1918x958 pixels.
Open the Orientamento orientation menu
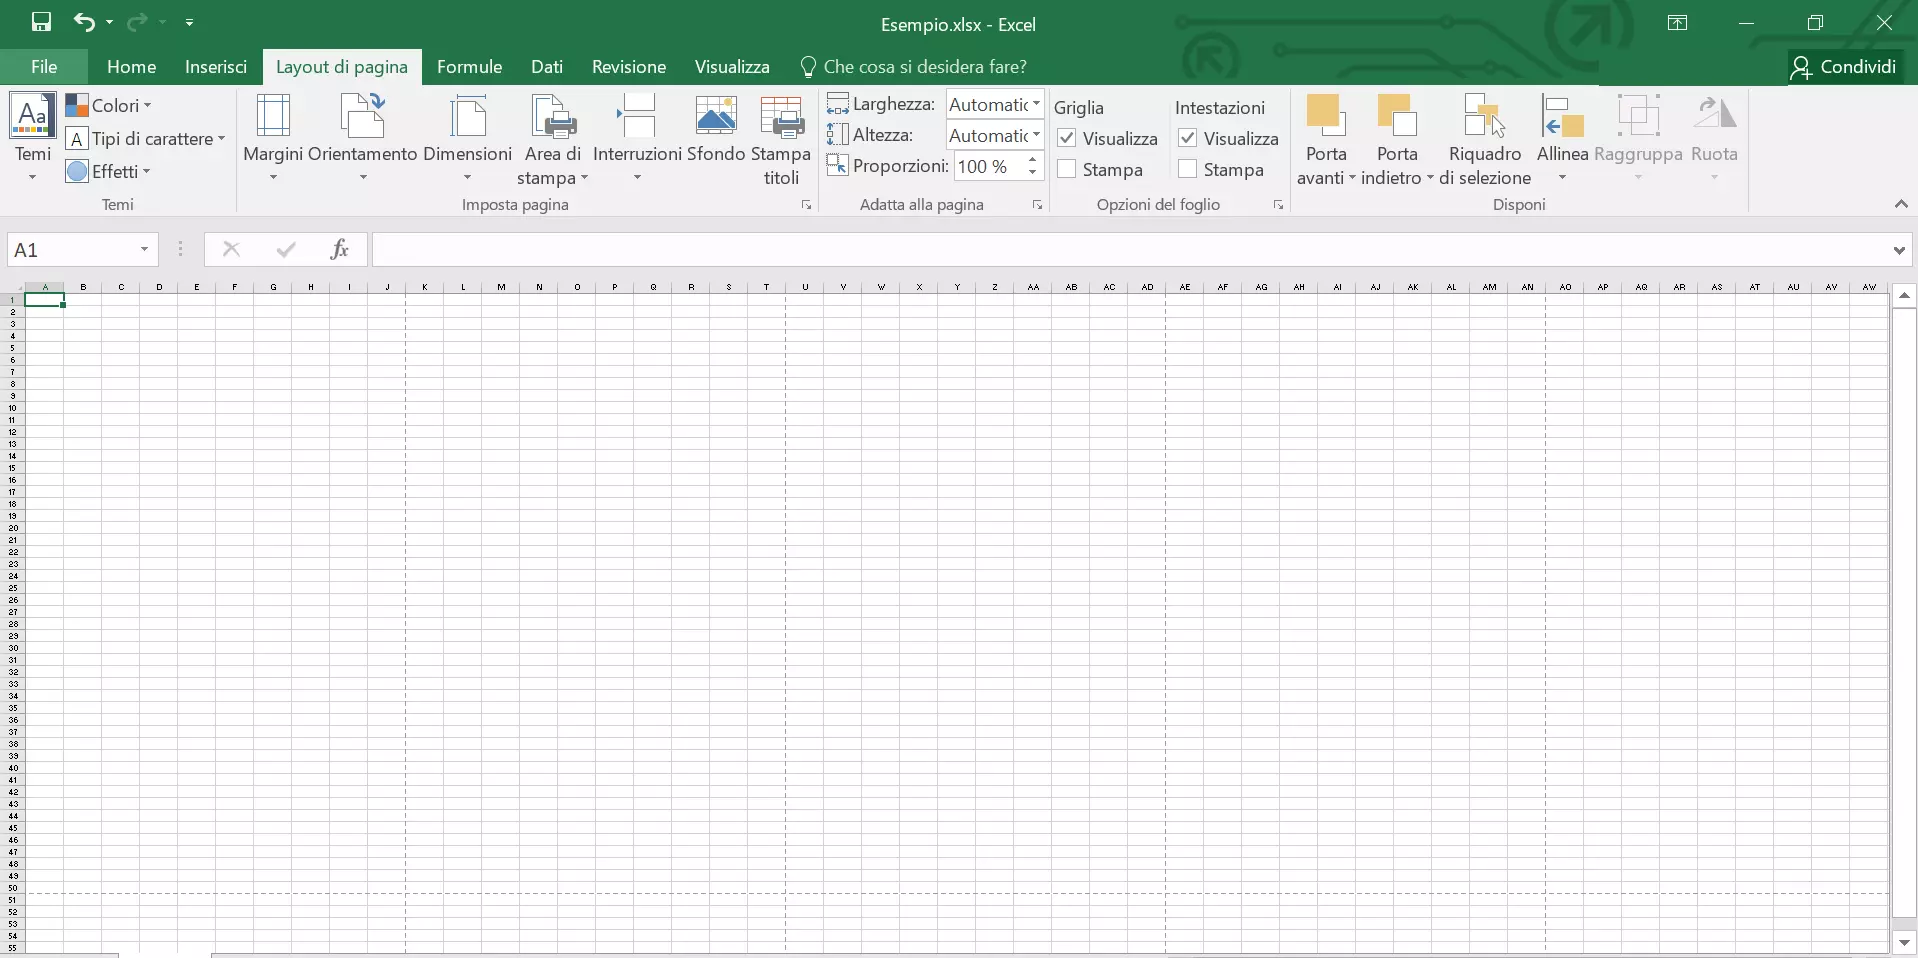[362, 138]
